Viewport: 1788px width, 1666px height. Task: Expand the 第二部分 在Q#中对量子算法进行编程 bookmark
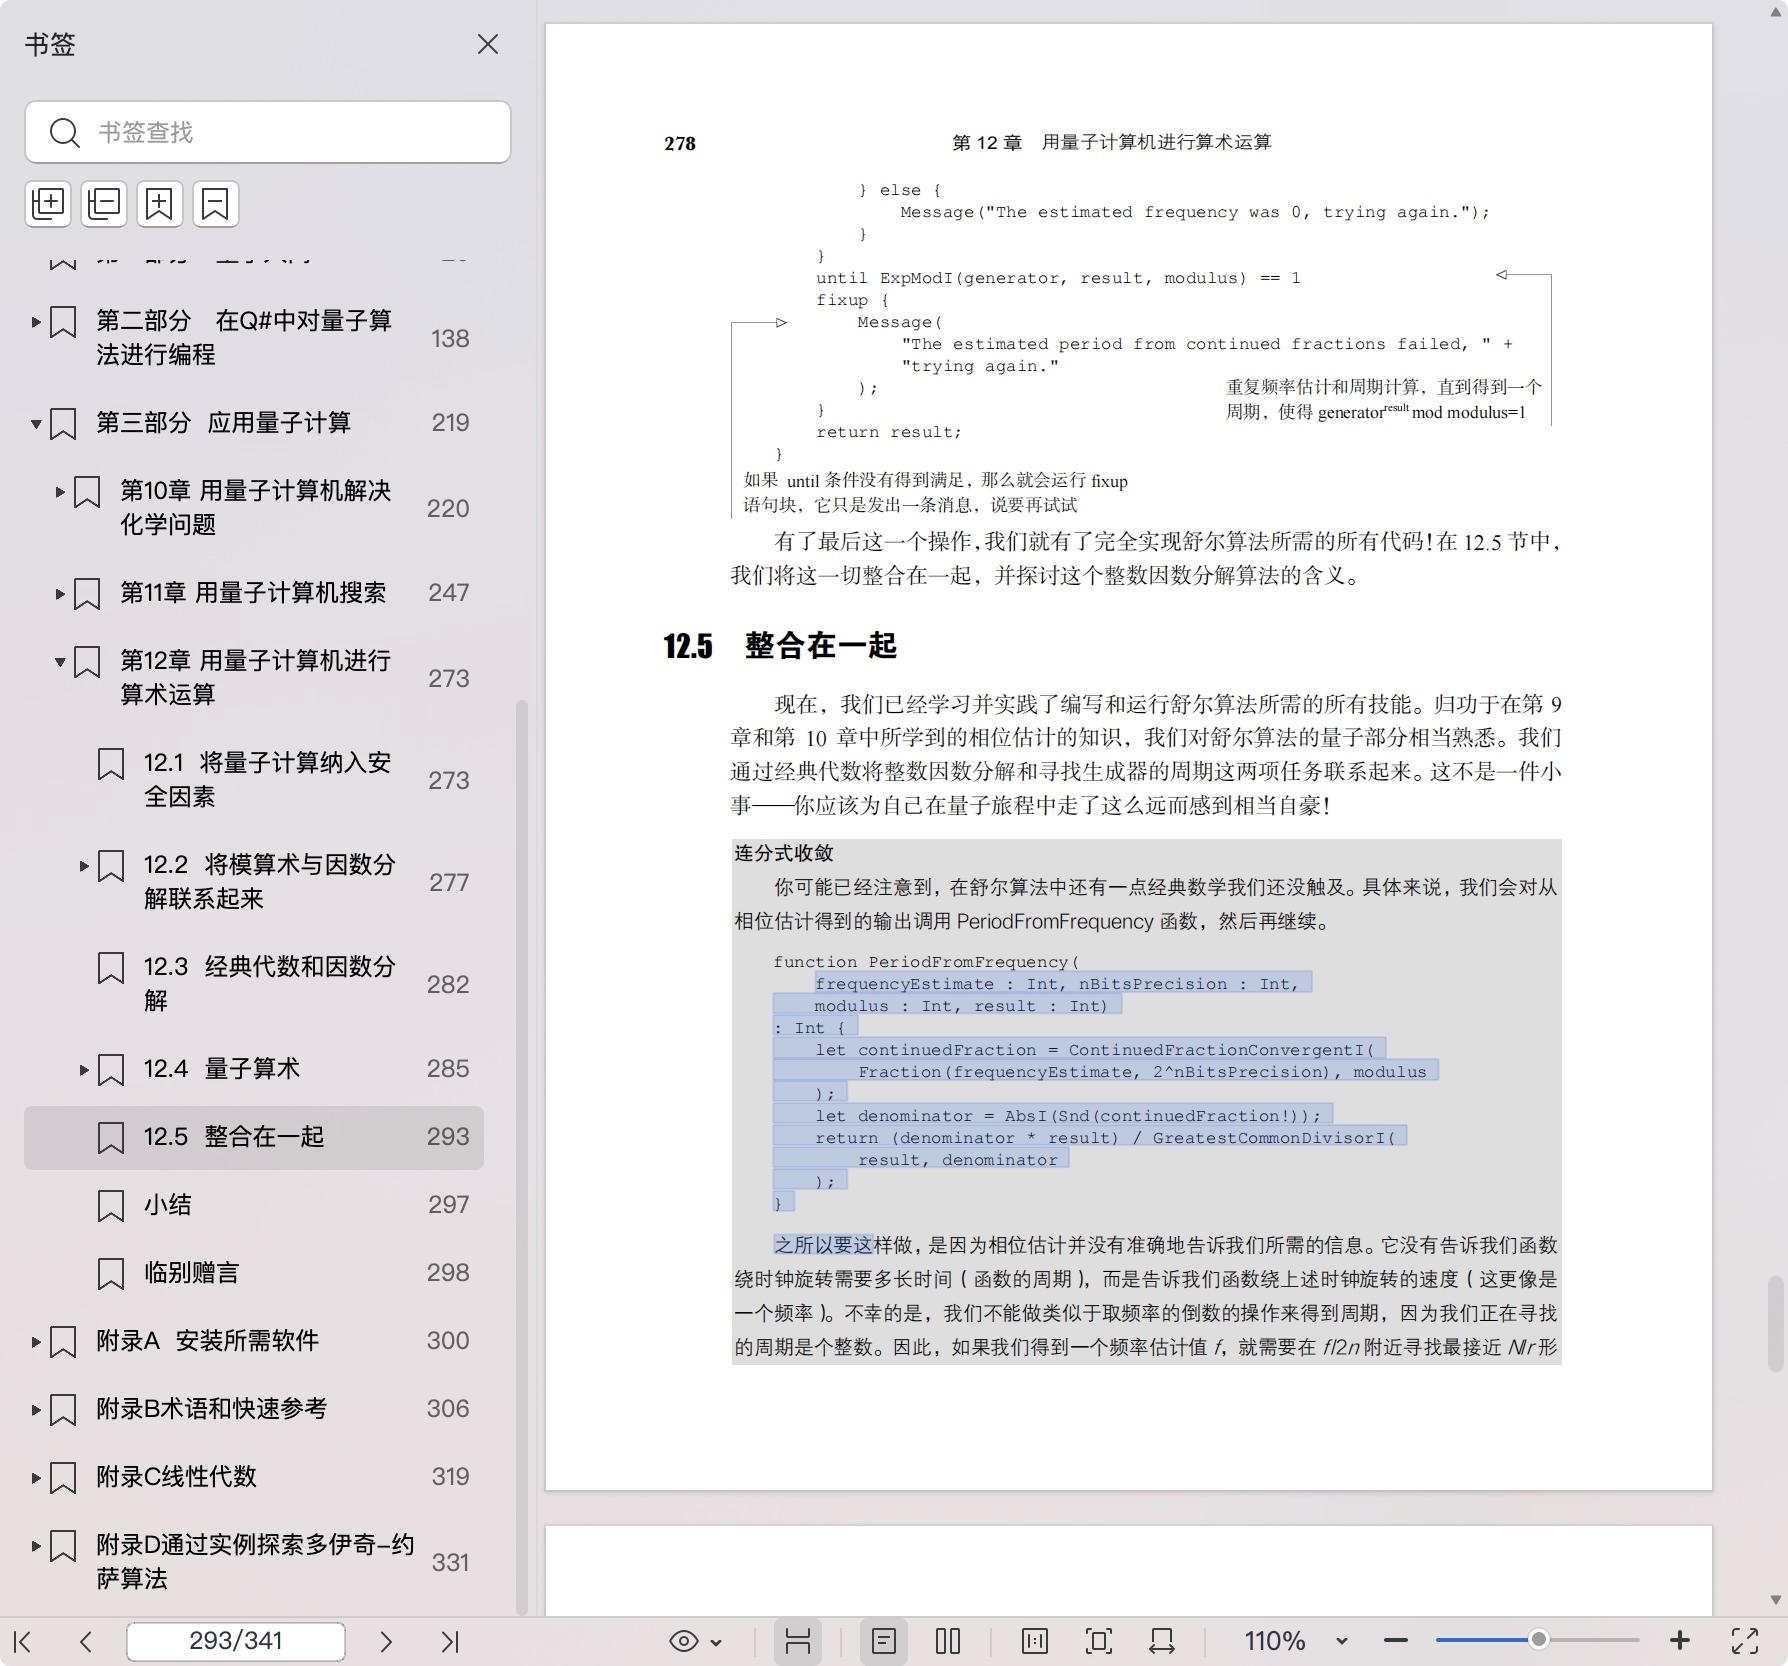pyautogui.click(x=36, y=322)
